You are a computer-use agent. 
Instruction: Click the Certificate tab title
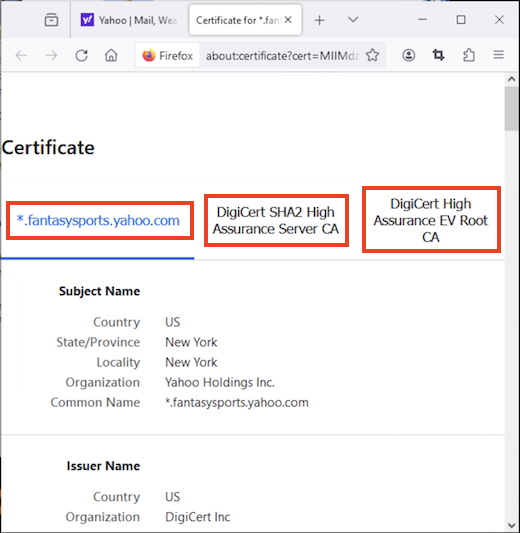[x=239, y=20]
